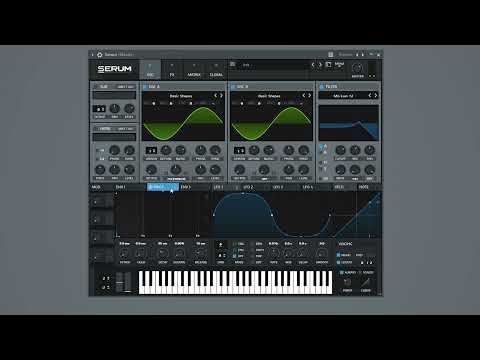Image resolution: width=480 pixels, height=360 pixels.
Task: Save the current preset with disk icon
Action: [328, 64]
